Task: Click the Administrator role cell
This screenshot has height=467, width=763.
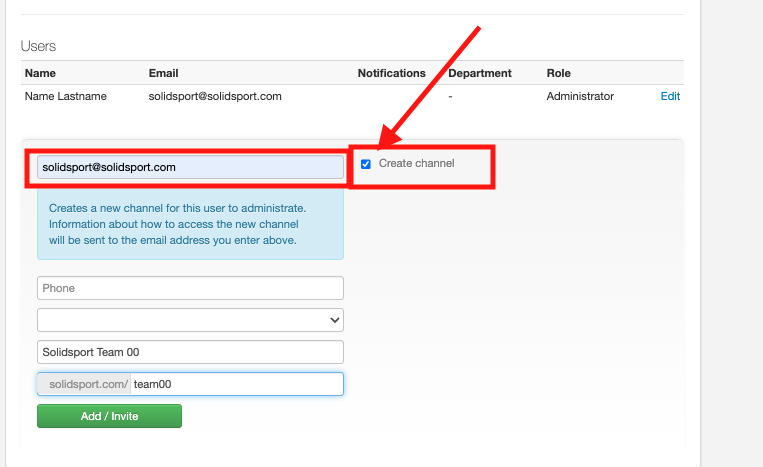Action: coord(580,97)
